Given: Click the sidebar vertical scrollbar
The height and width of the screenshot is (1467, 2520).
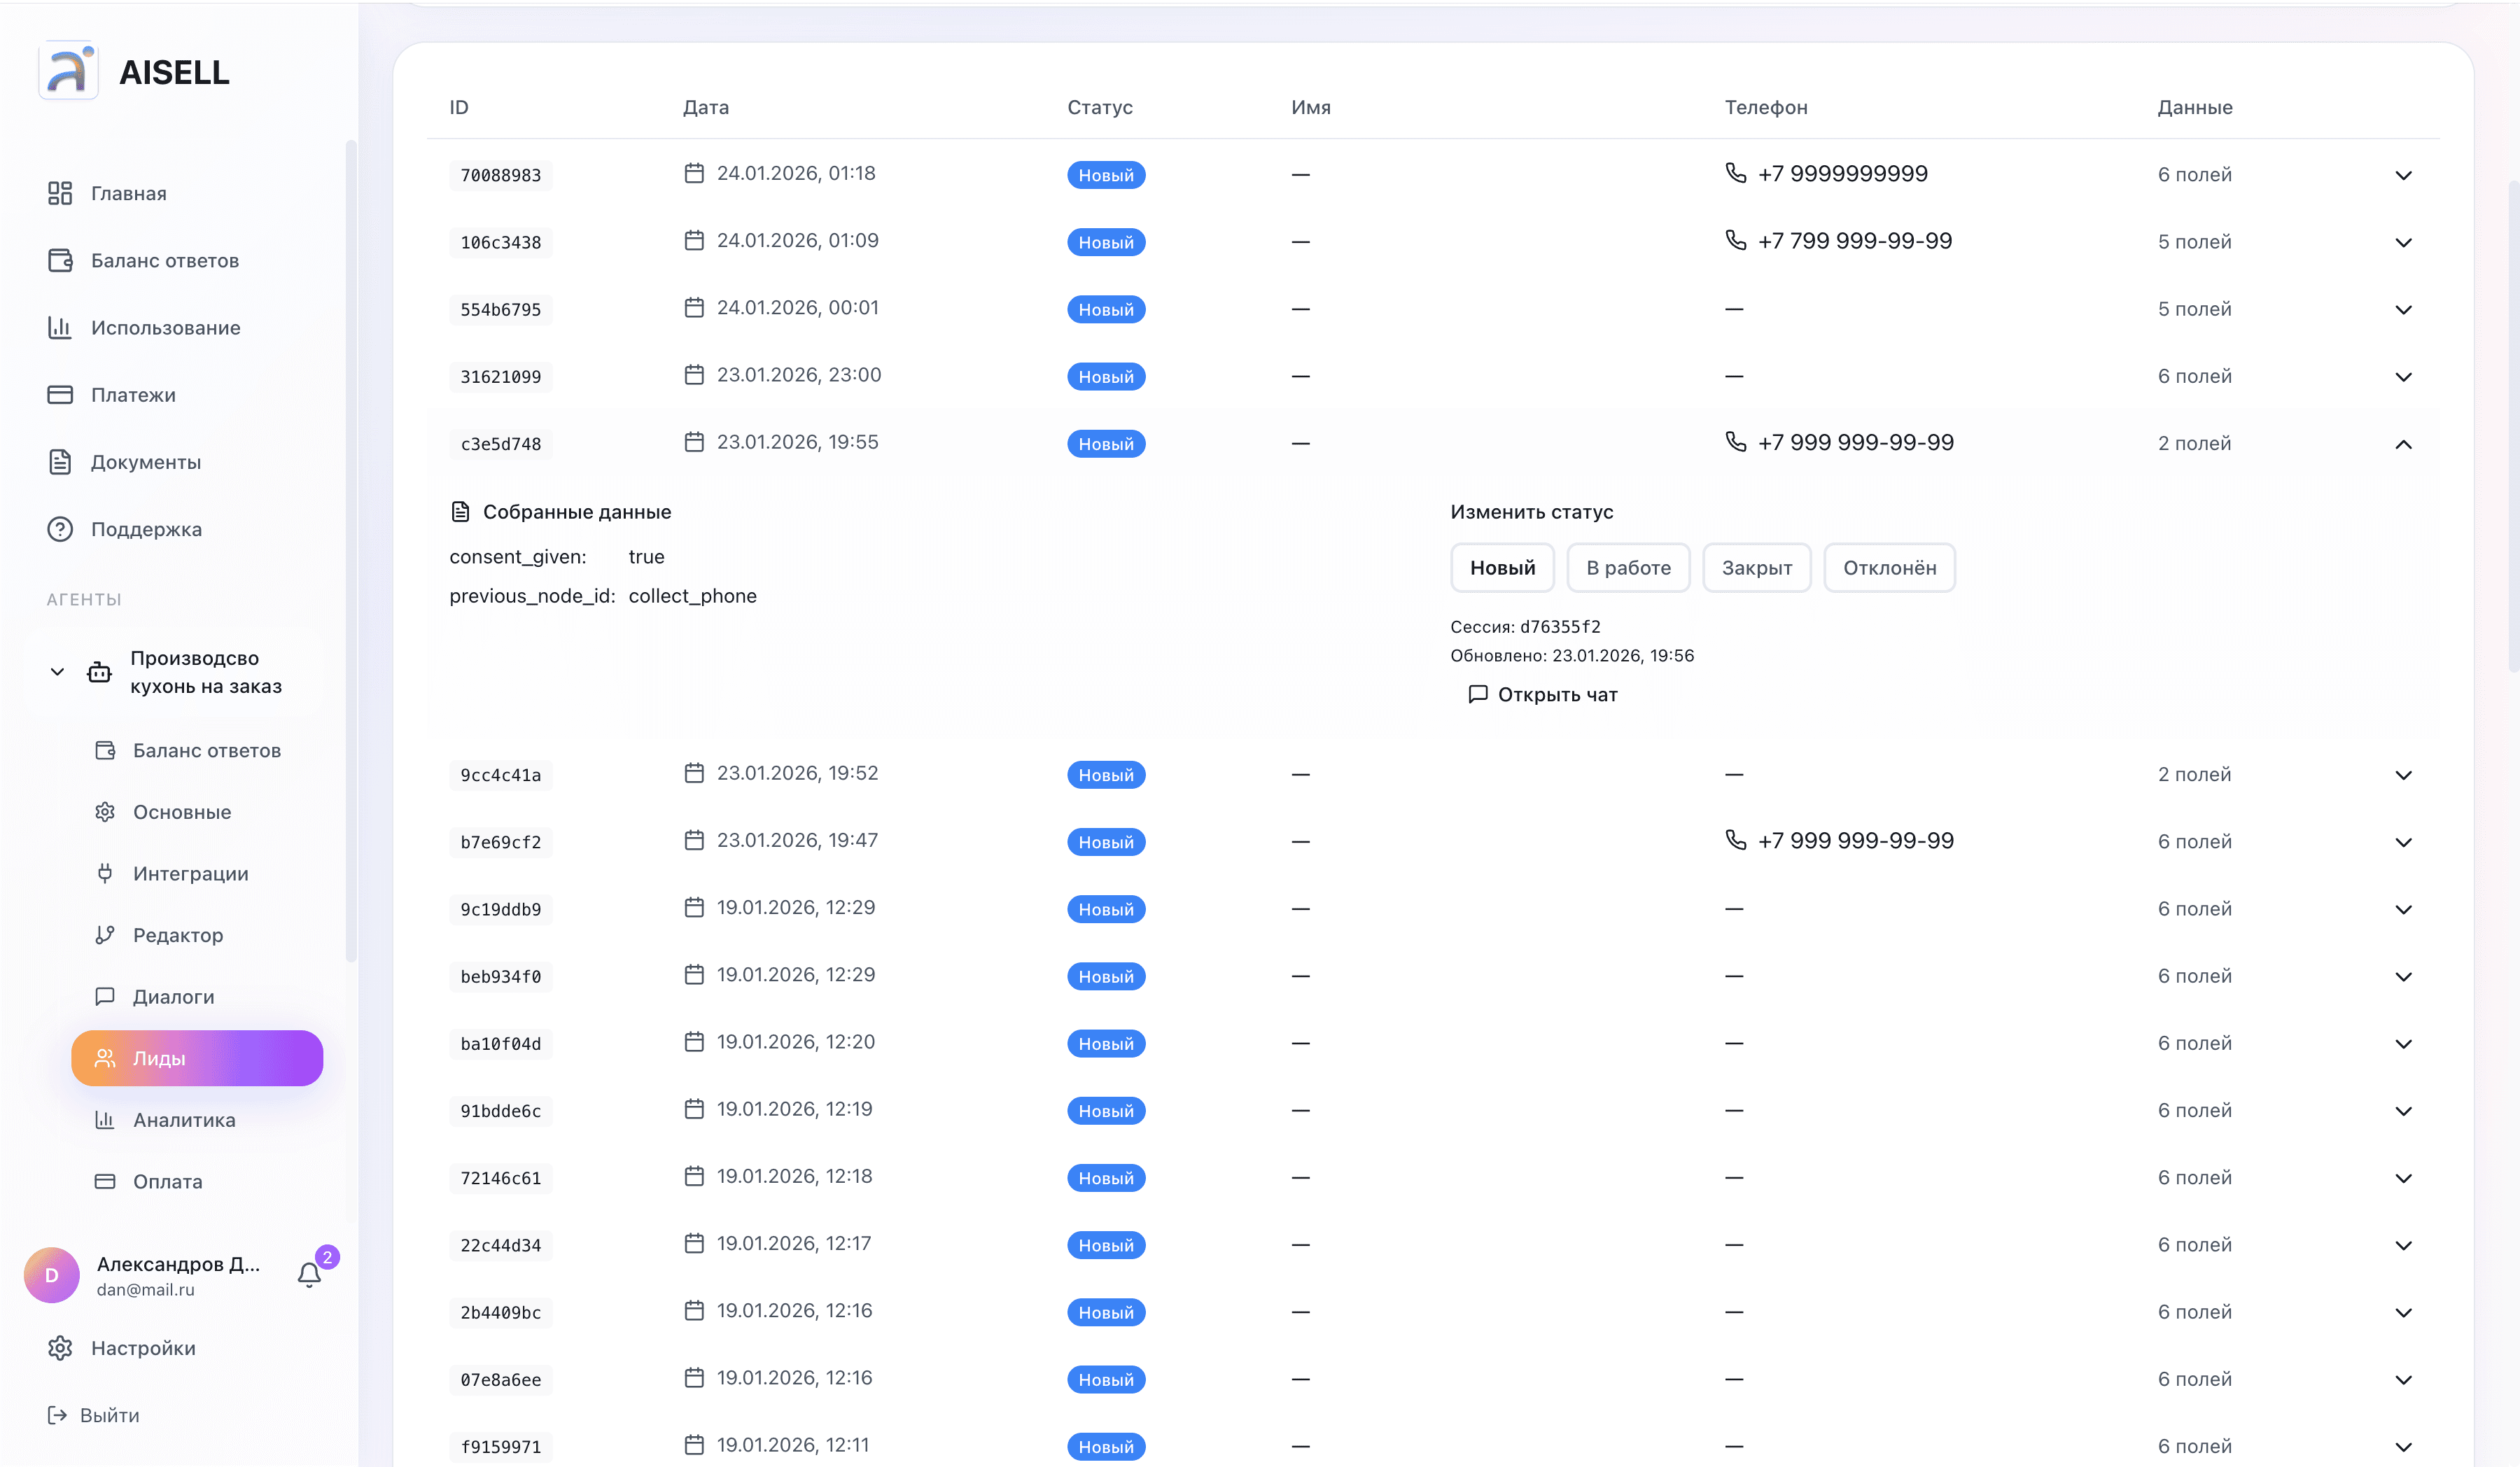Looking at the screenshot, I should (x=350, y=550).
